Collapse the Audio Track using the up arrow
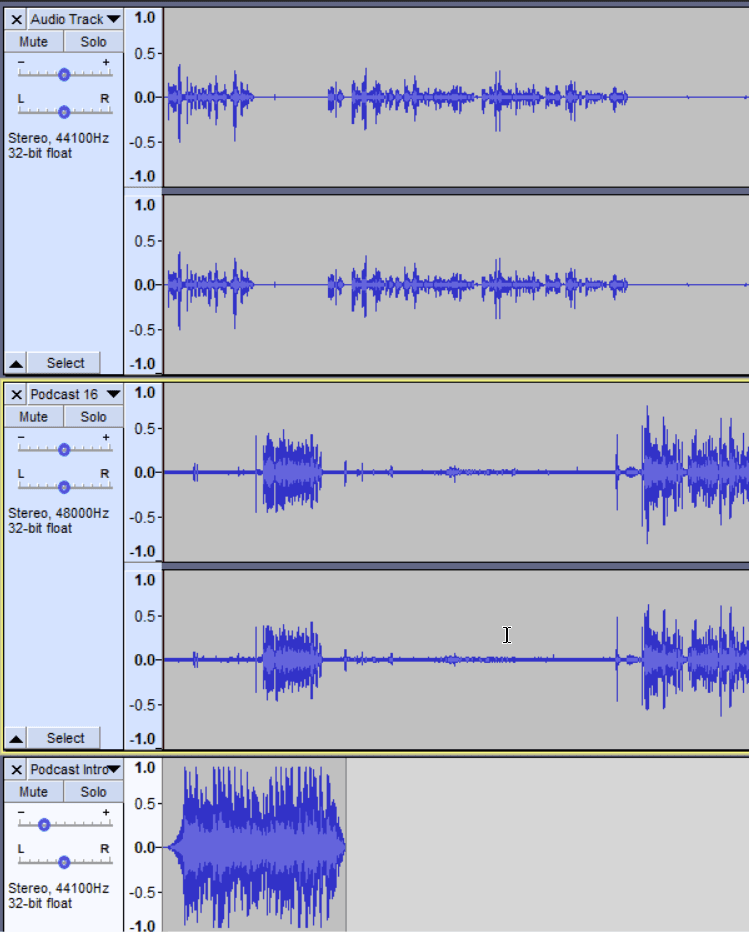The height and width of the screenshot is (932, 749). [16, 363]
